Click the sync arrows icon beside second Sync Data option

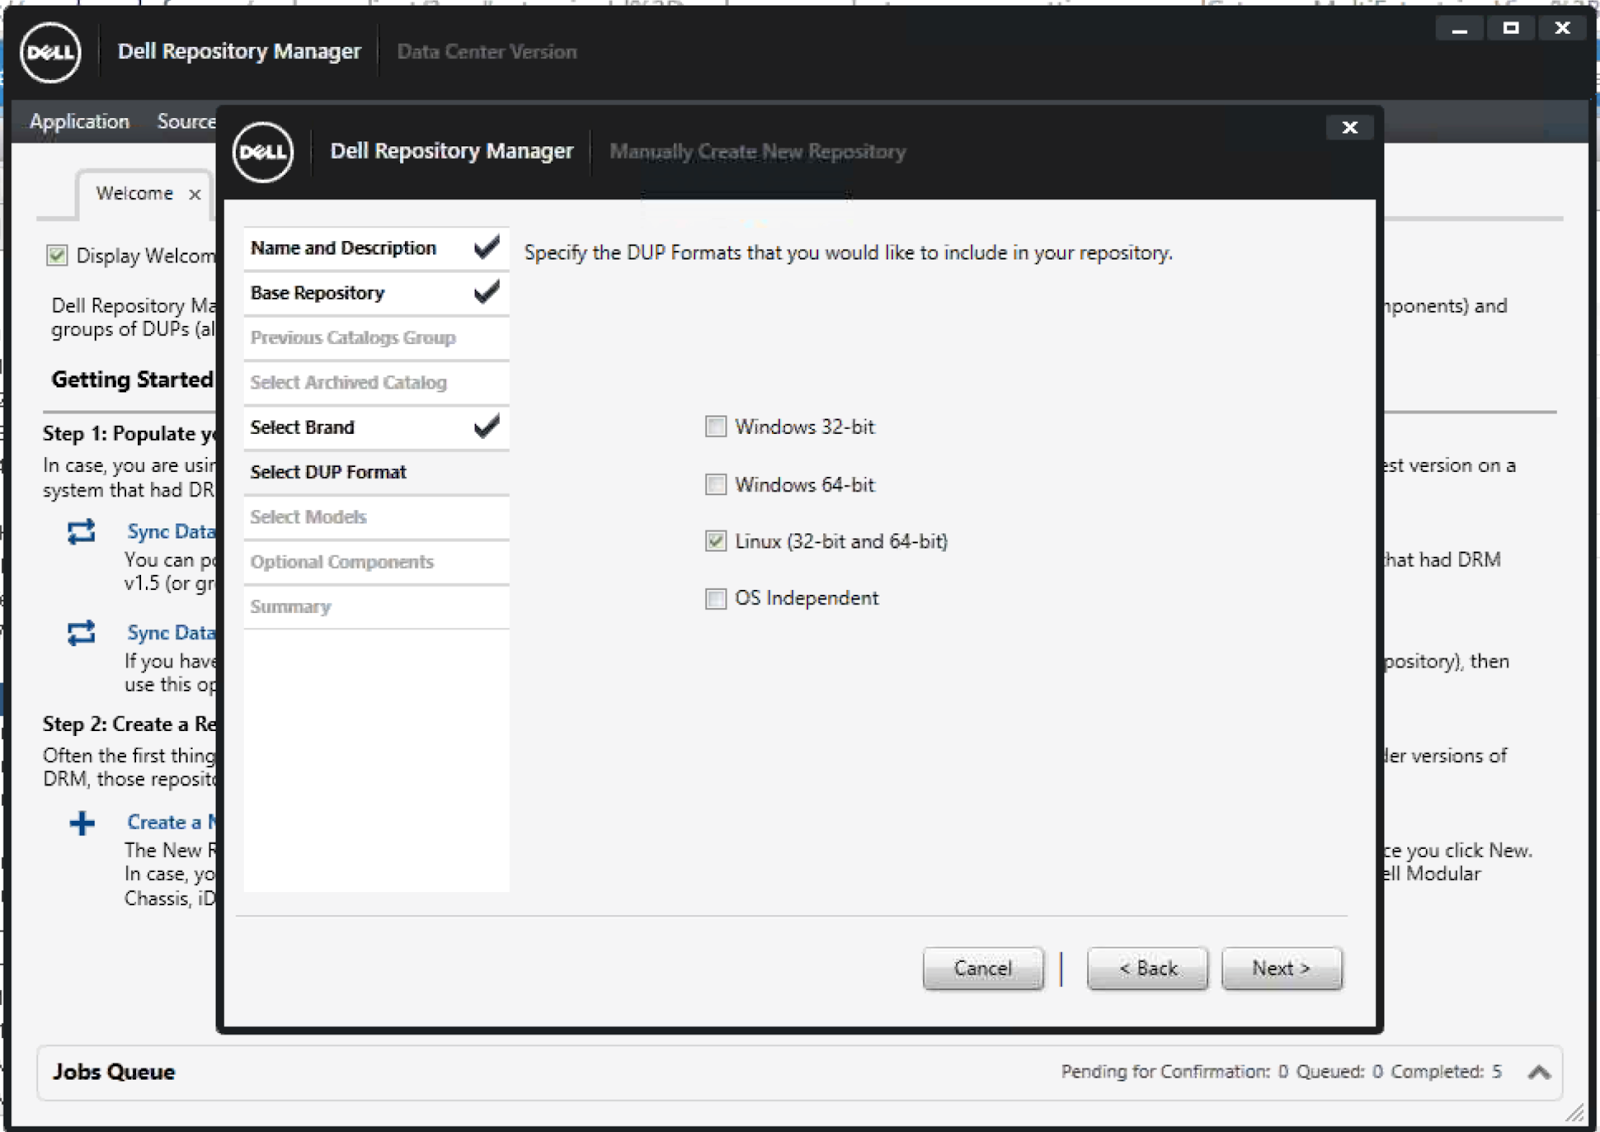point(82,633)
